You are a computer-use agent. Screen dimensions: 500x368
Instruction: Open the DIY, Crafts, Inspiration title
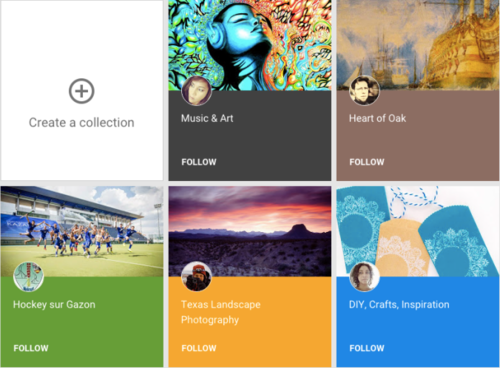pyautogui.click(x=399, y=305)
